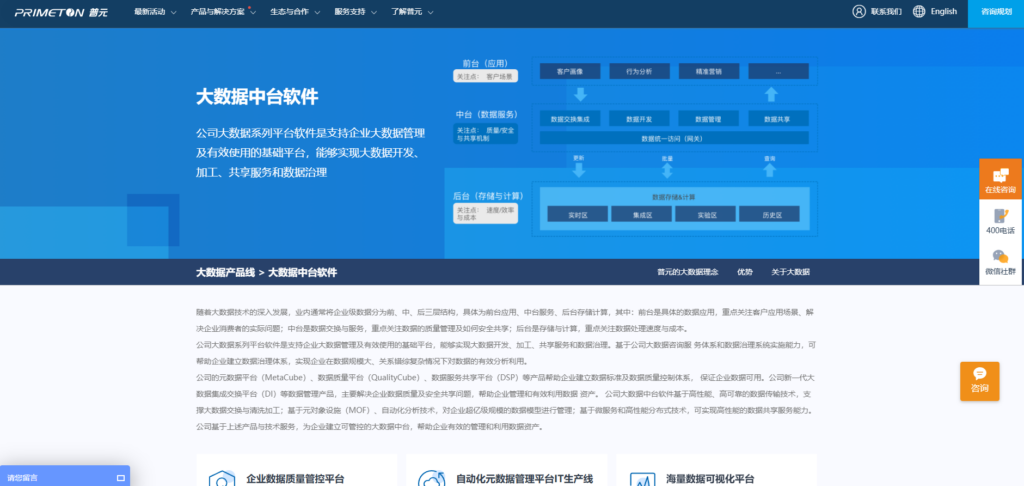This screenshot has width=1024, height=486.
Task: Open the 了解普元 navigation menu
Action: (x=414, y=12)
